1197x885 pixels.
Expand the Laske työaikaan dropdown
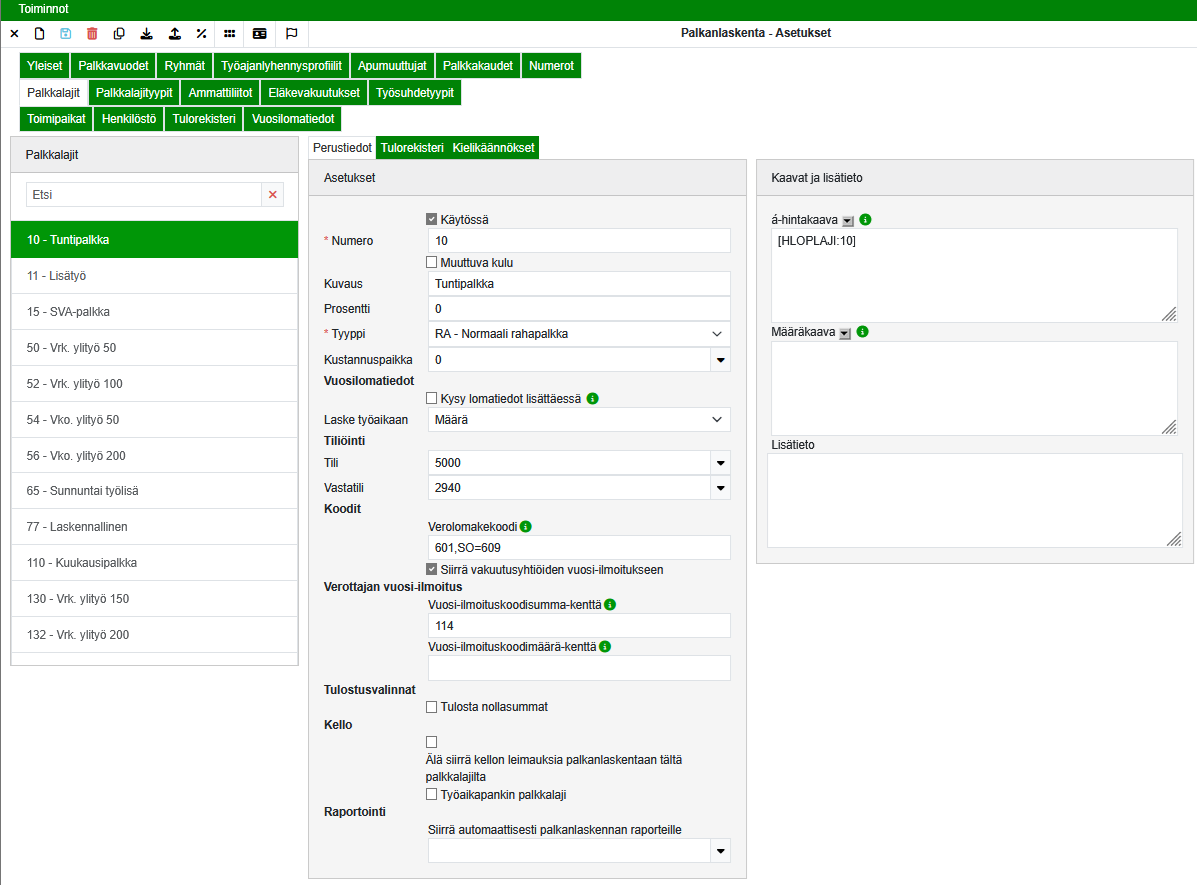(579, 420)
